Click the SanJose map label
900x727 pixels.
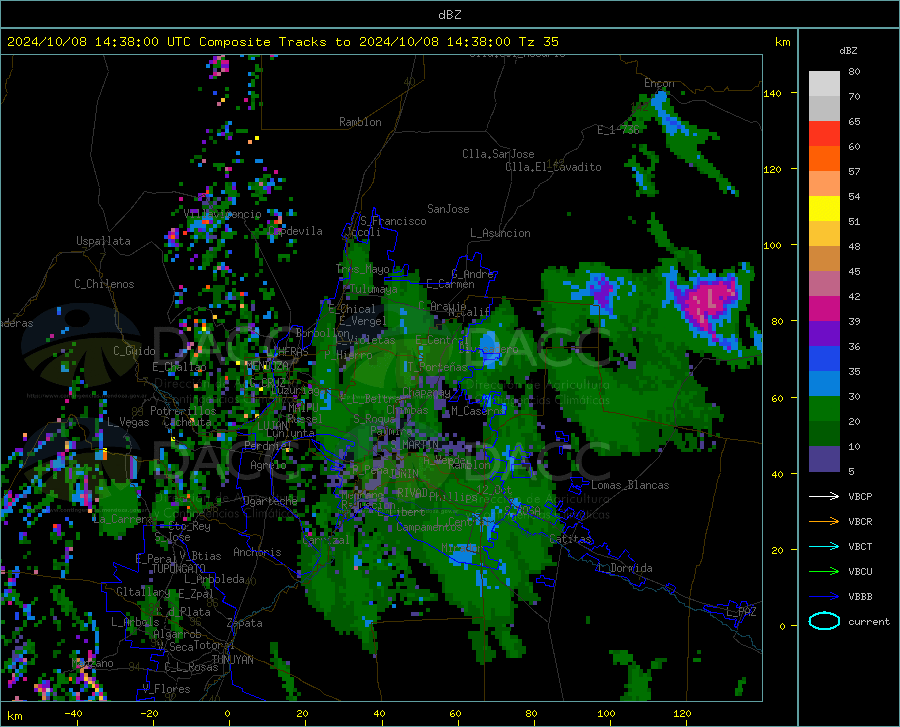[448, 209]
